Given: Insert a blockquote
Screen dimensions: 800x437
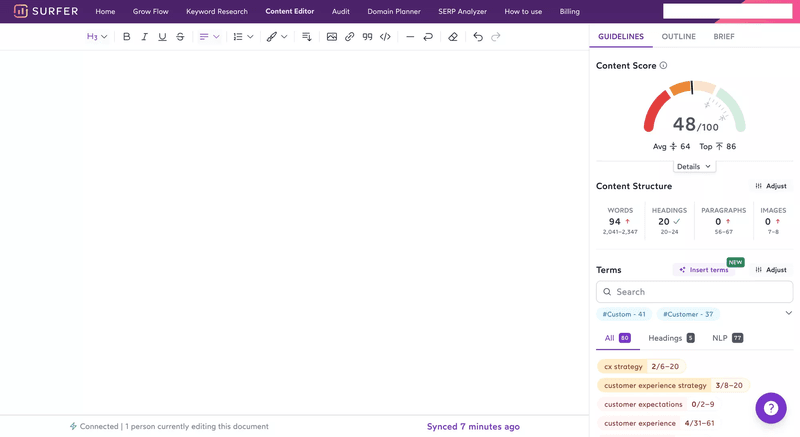Looking at the screenshot, I should (x=367, y=37).
